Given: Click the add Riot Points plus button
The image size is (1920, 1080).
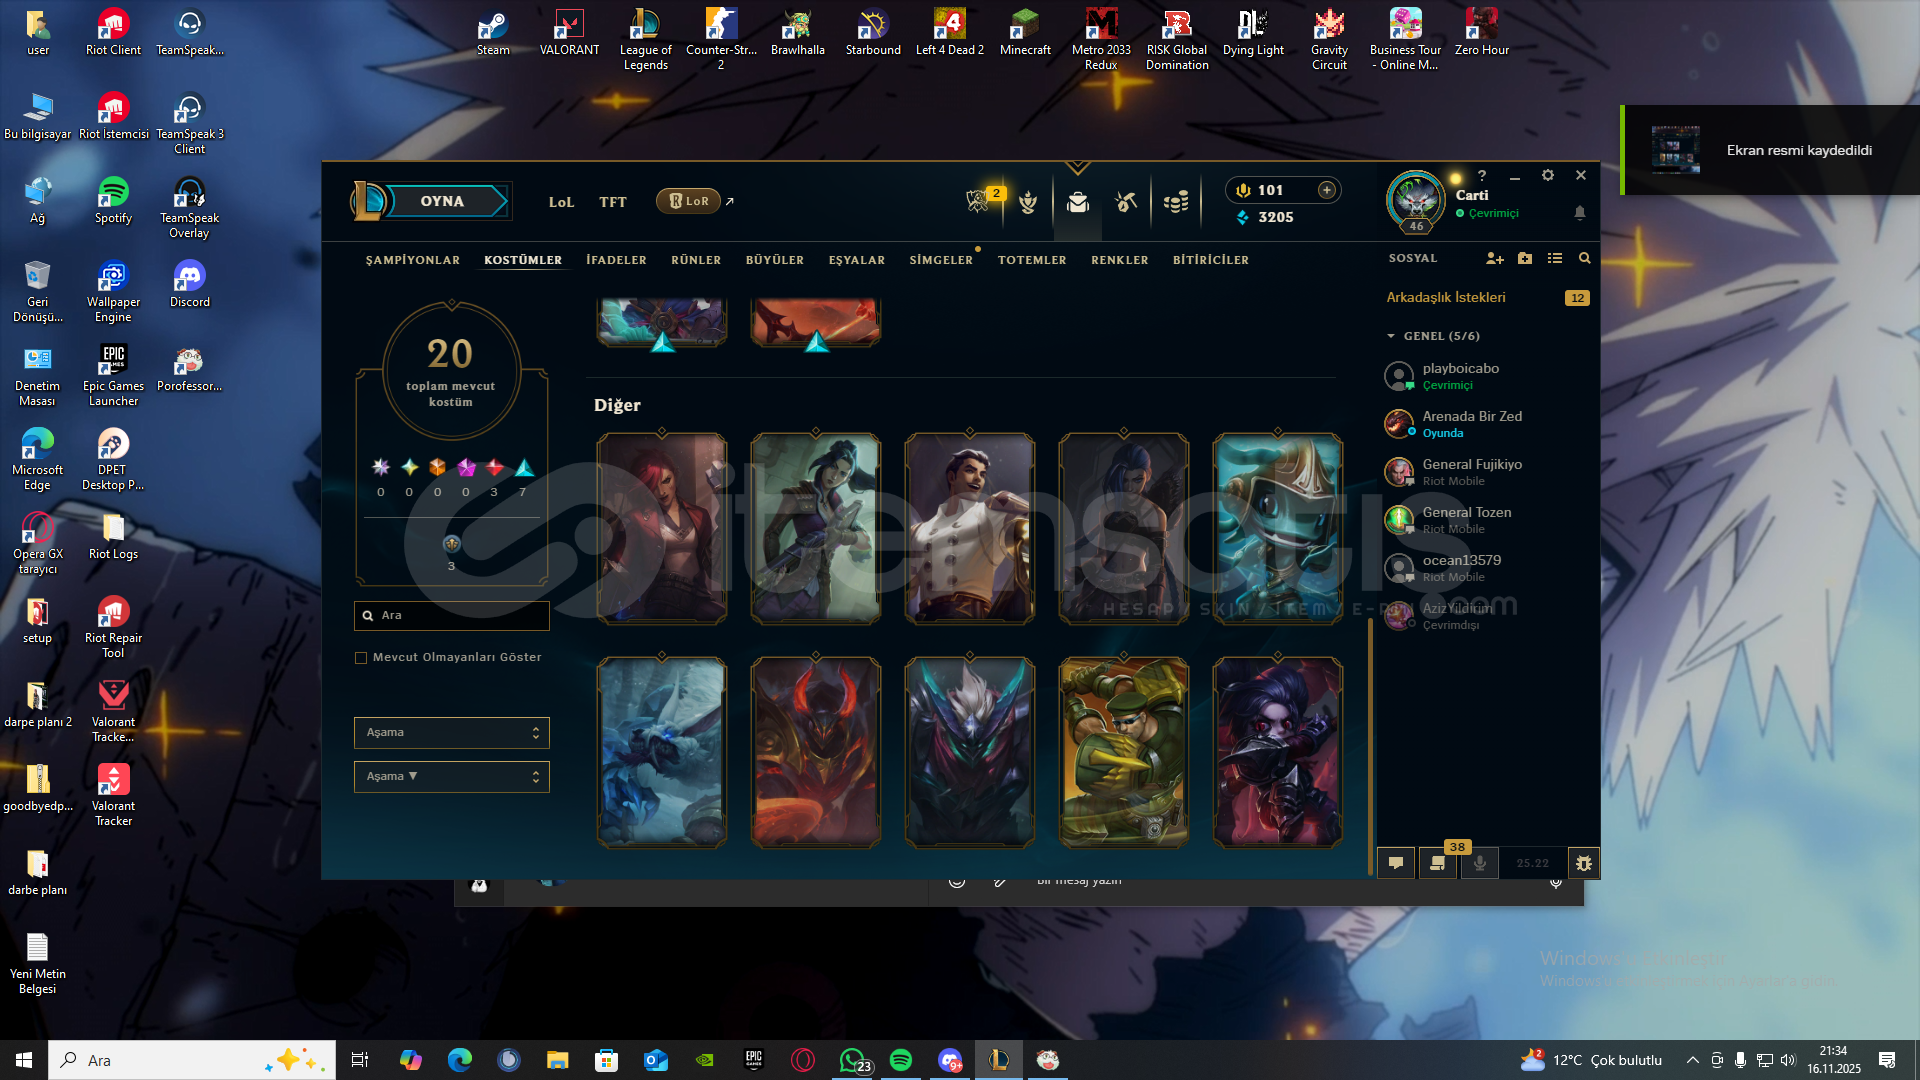Looking at the screenshot, I should (1326, 190).
